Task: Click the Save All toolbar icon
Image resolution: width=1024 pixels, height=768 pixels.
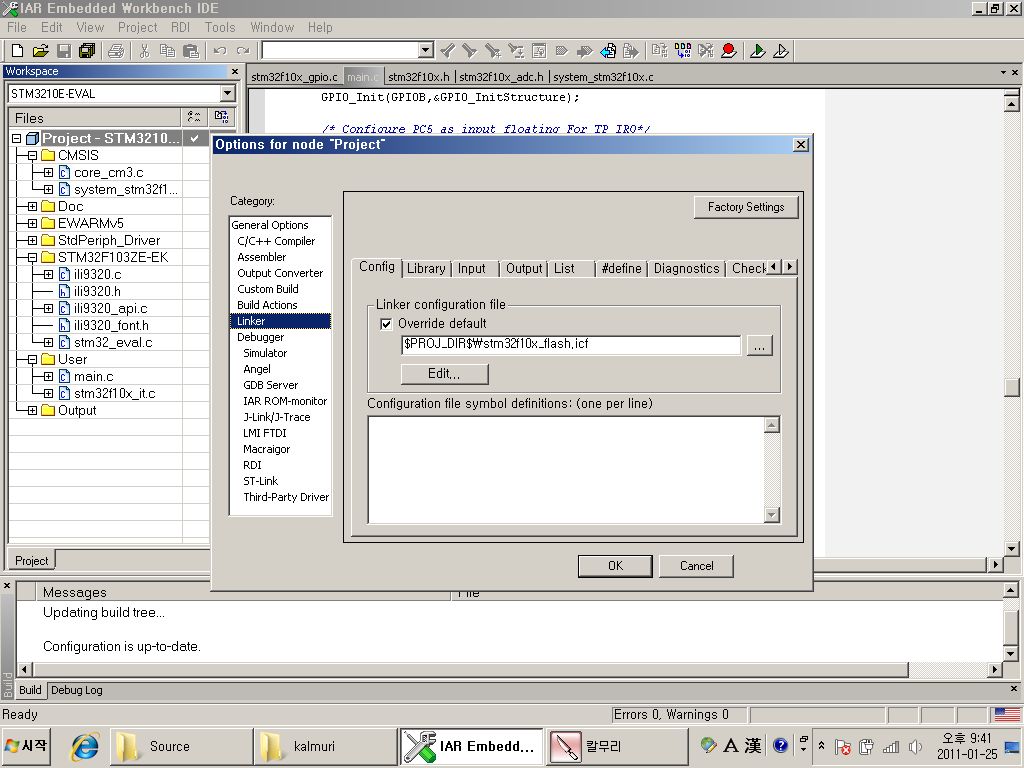Action: pos(87,50)
